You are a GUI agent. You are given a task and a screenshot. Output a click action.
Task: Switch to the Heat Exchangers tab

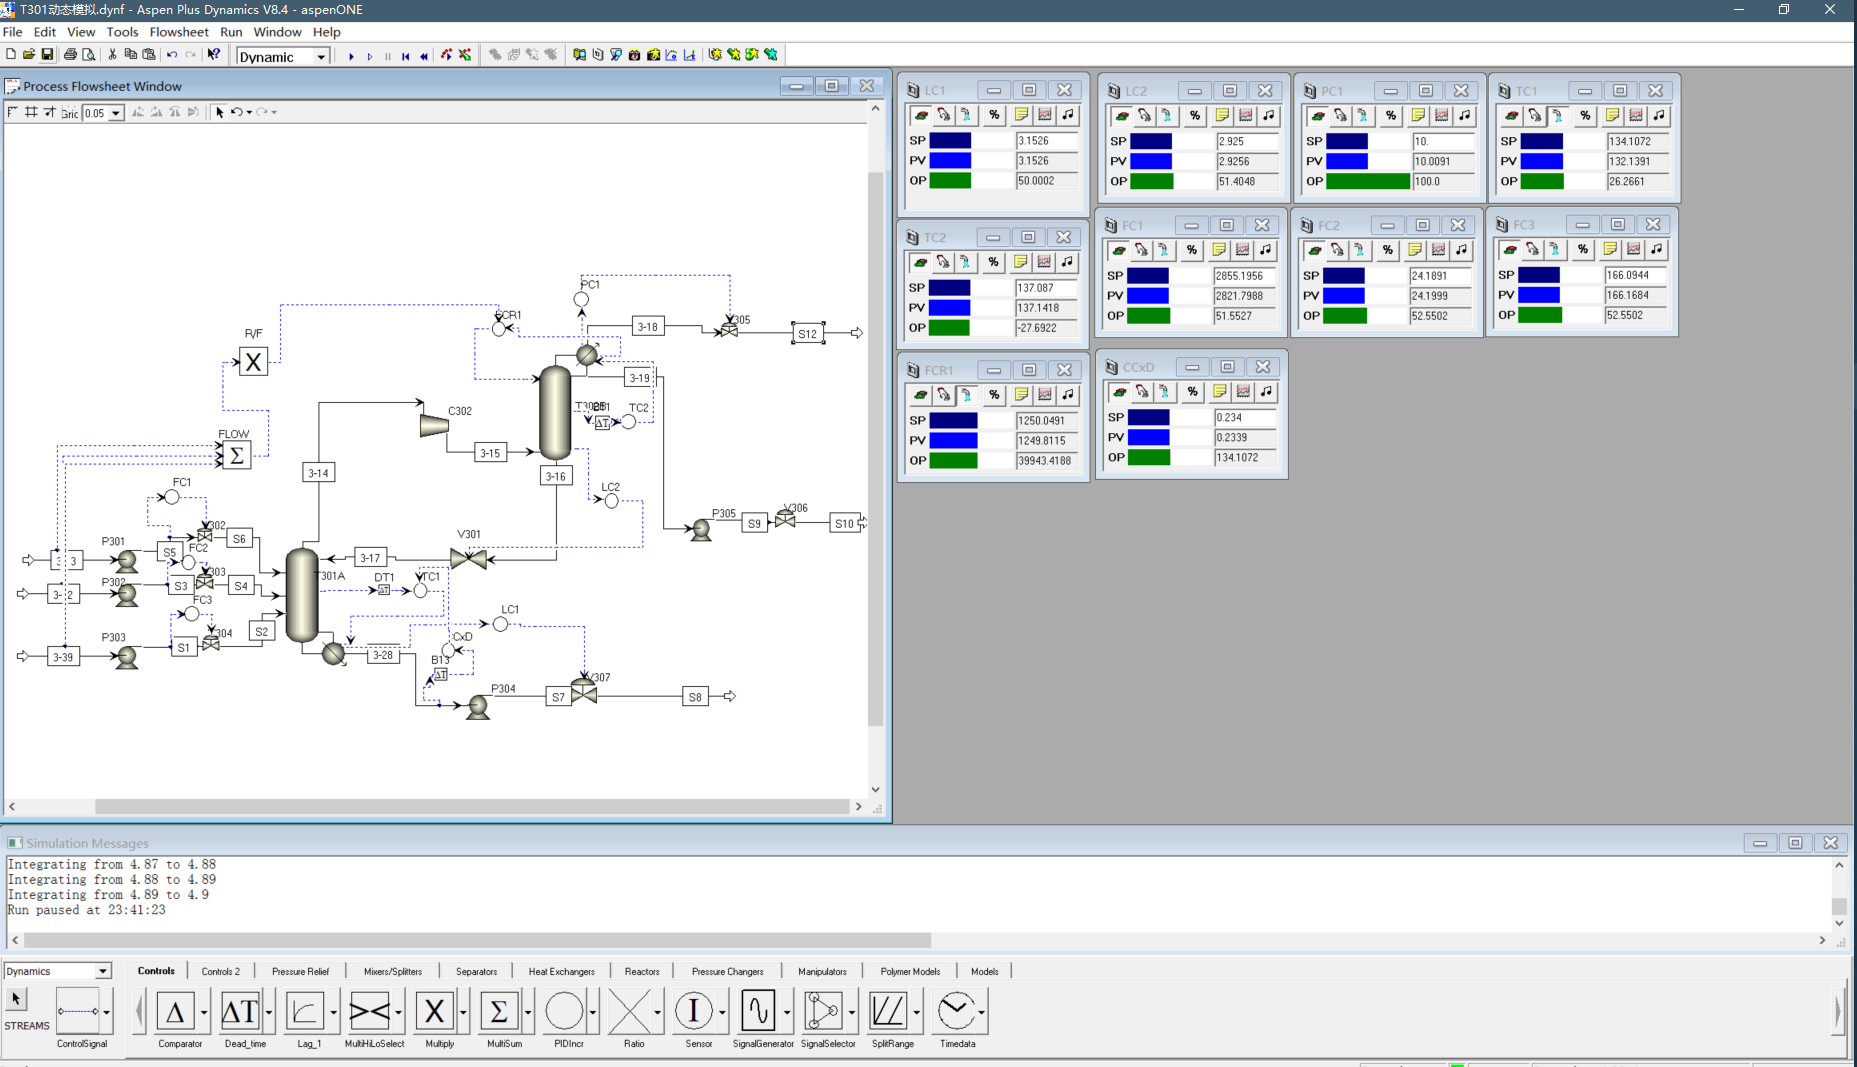coord(561,971)
